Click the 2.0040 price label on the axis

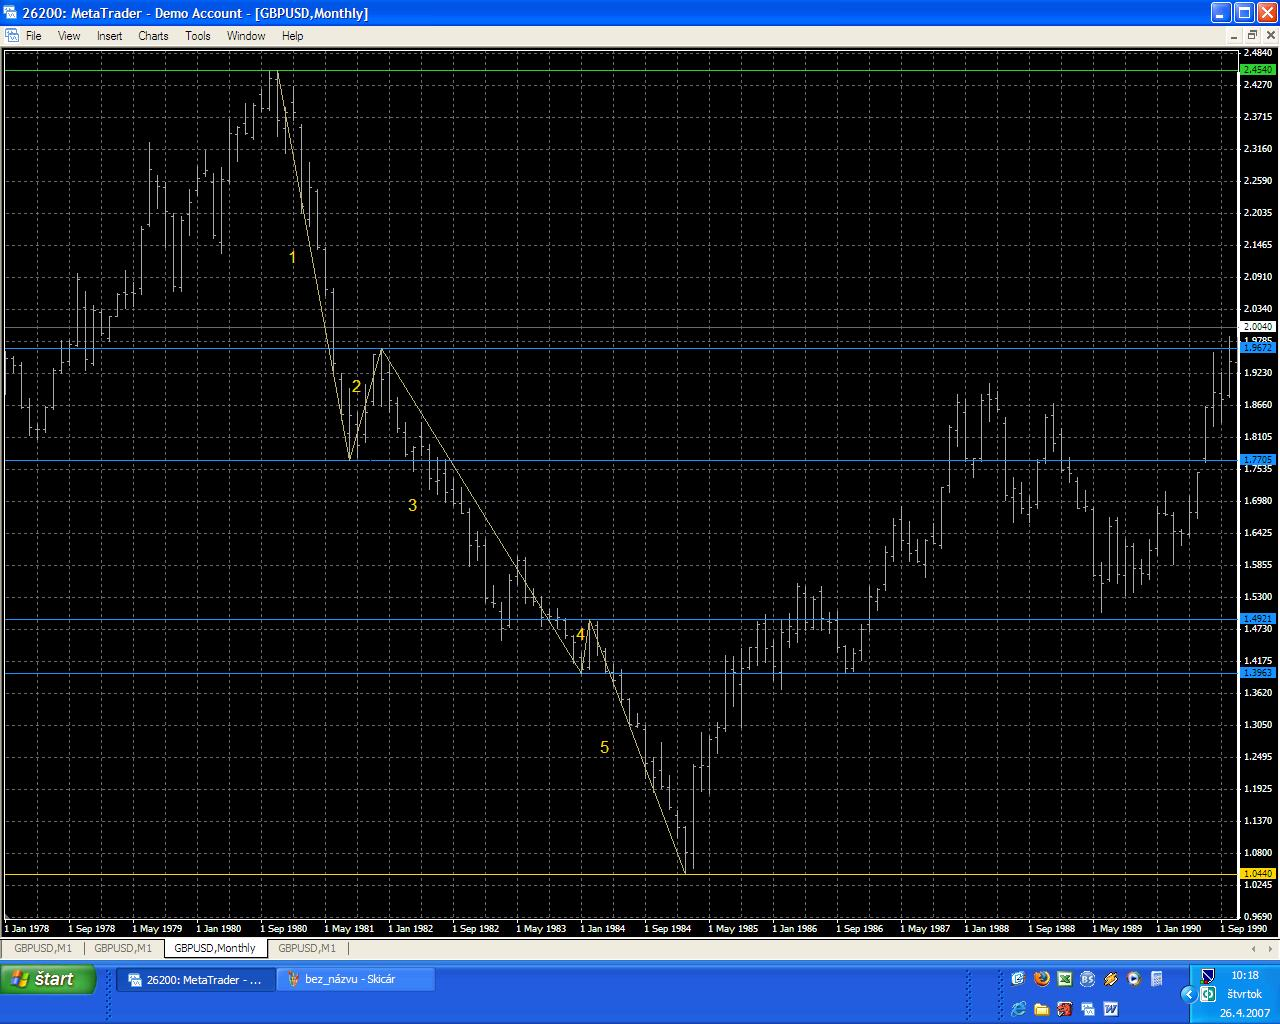pyautogui.click(x=1257, y=327)
